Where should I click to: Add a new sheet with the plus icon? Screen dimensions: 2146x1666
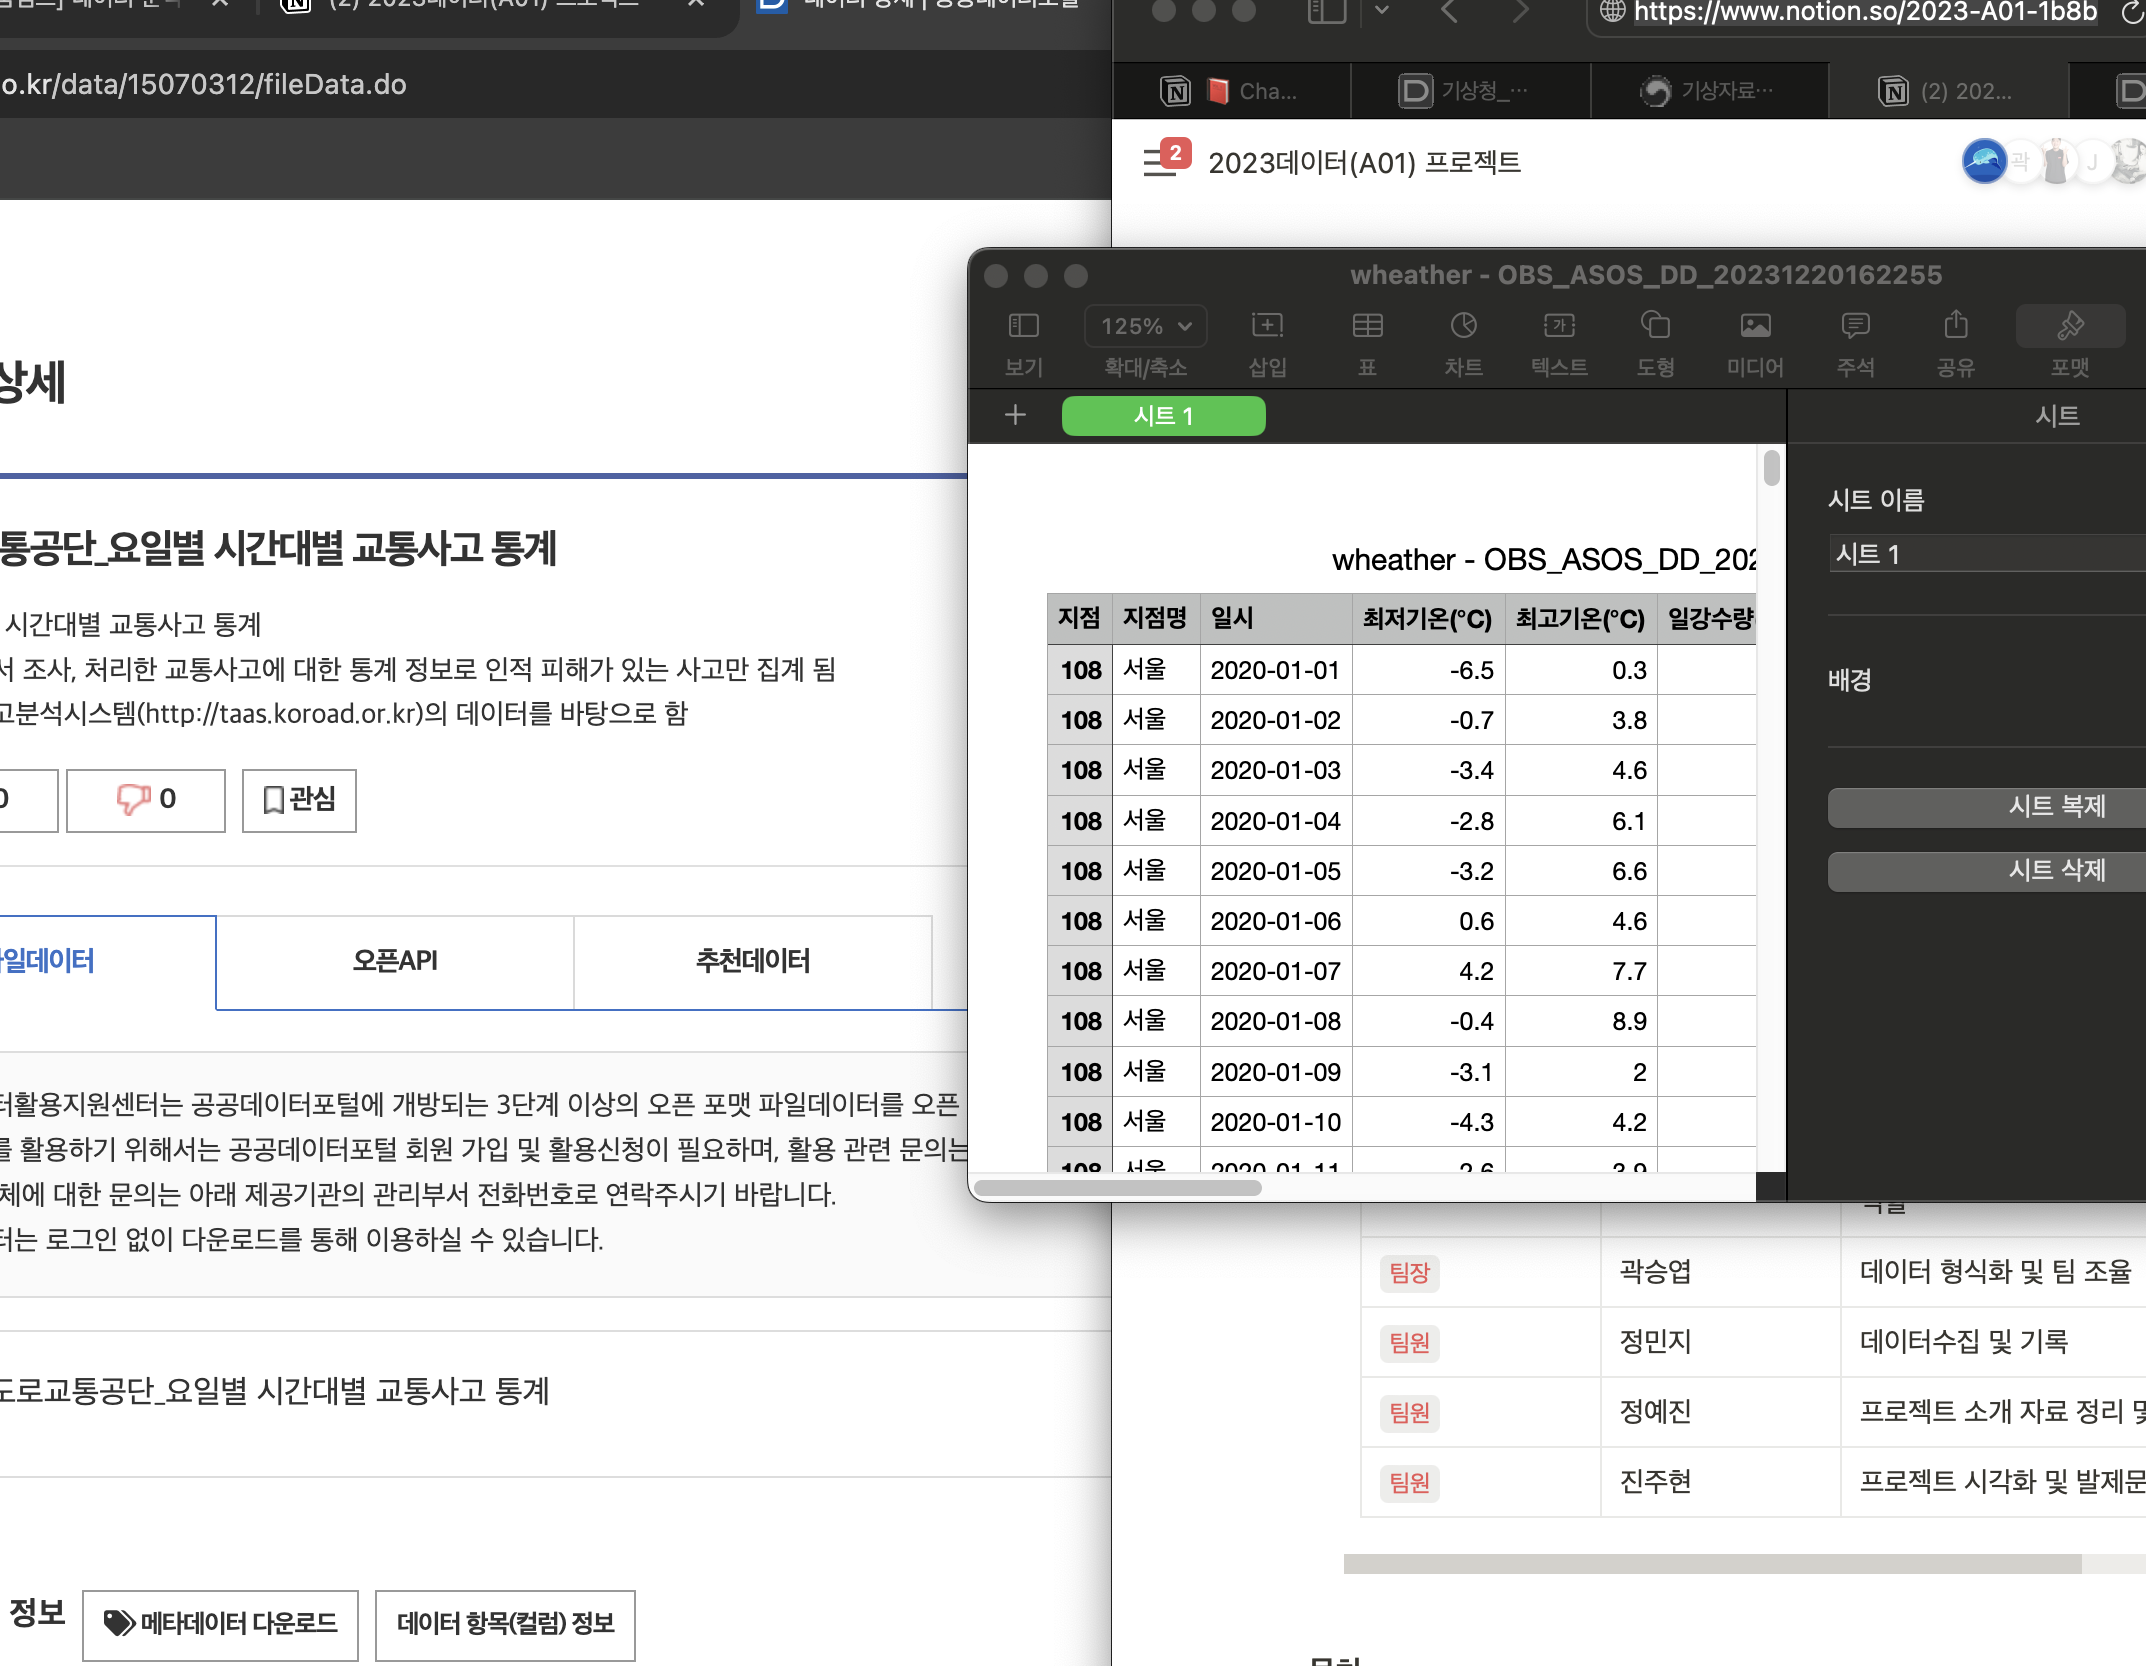coord(1015,415)
